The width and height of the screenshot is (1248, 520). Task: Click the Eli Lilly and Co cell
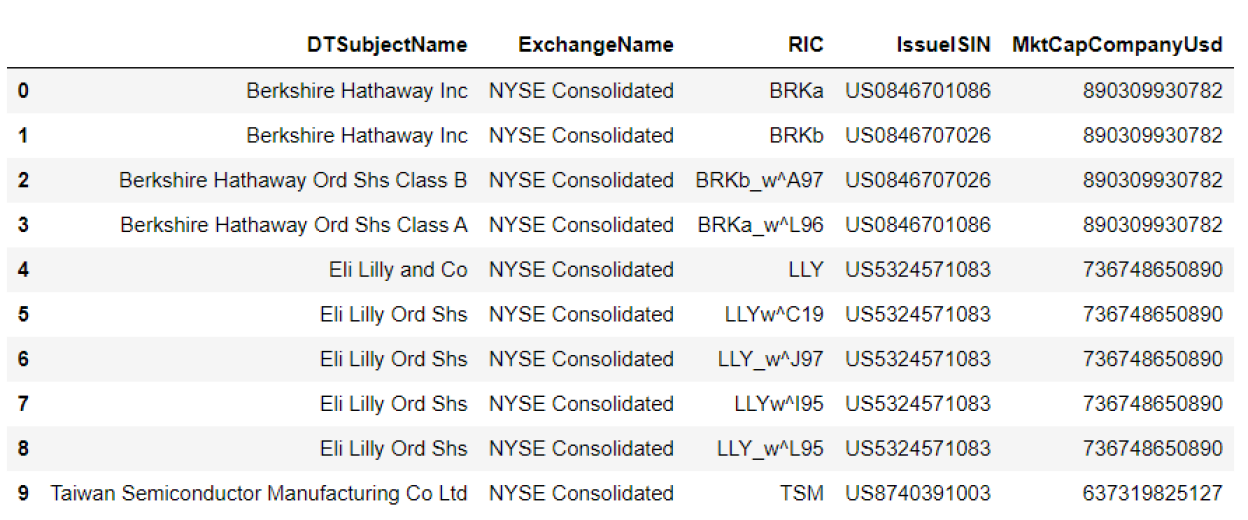click(x=397, y=270)
